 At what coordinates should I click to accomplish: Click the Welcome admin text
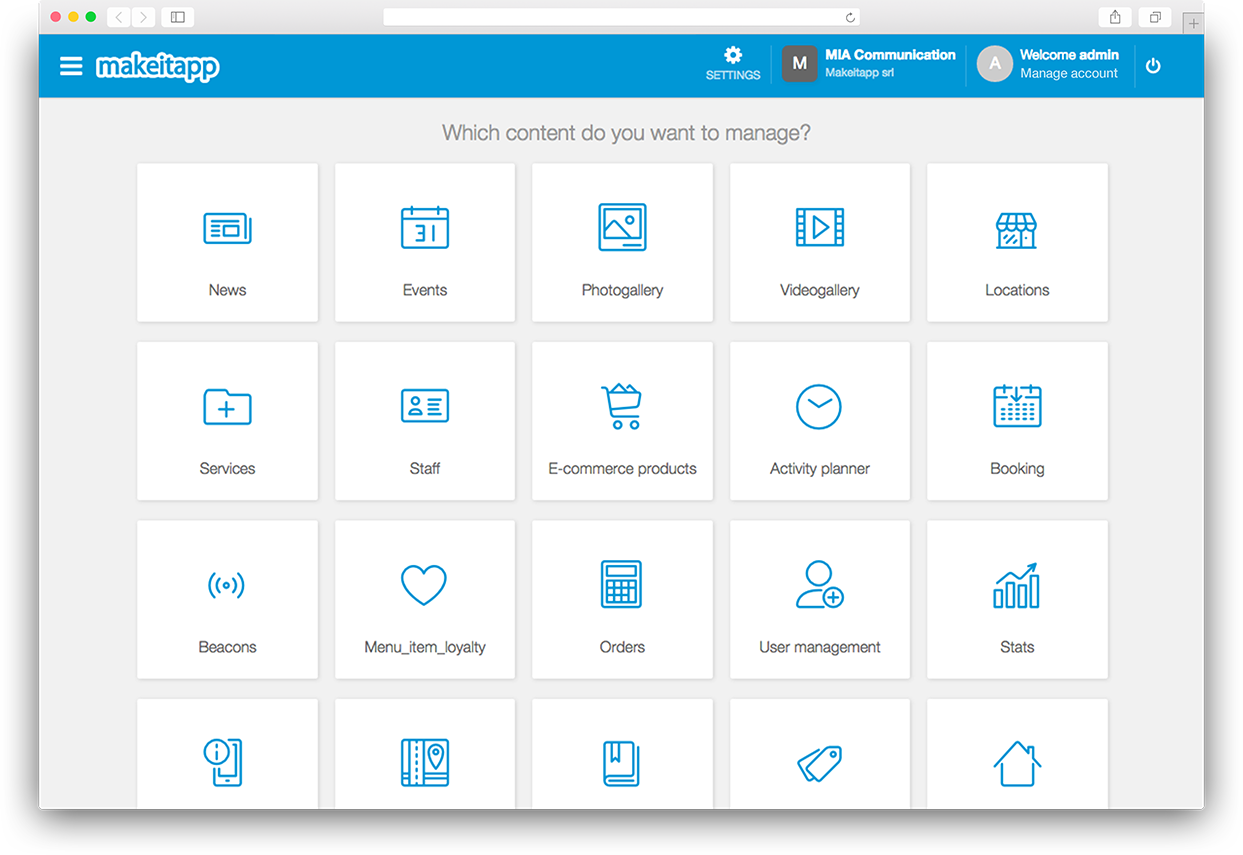(x=1069, y=55)
